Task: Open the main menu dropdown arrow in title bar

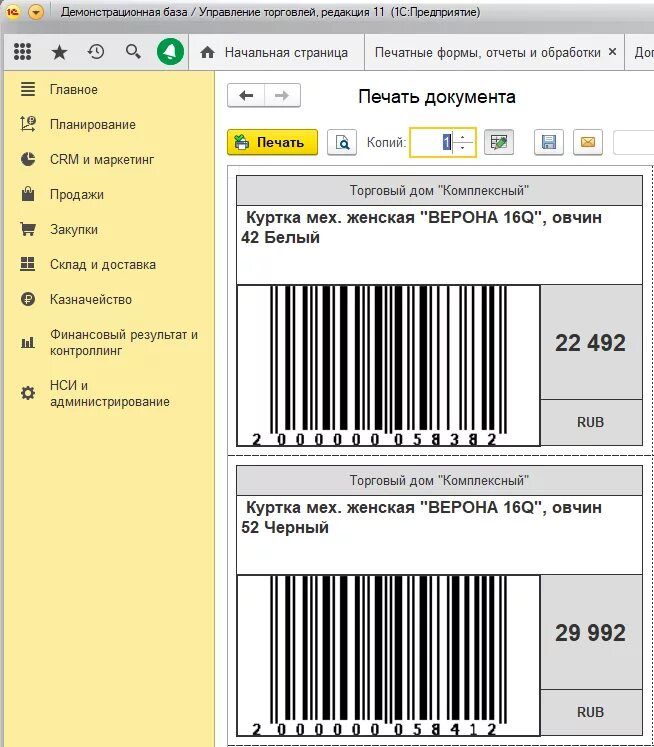Action: coord(36,12)
